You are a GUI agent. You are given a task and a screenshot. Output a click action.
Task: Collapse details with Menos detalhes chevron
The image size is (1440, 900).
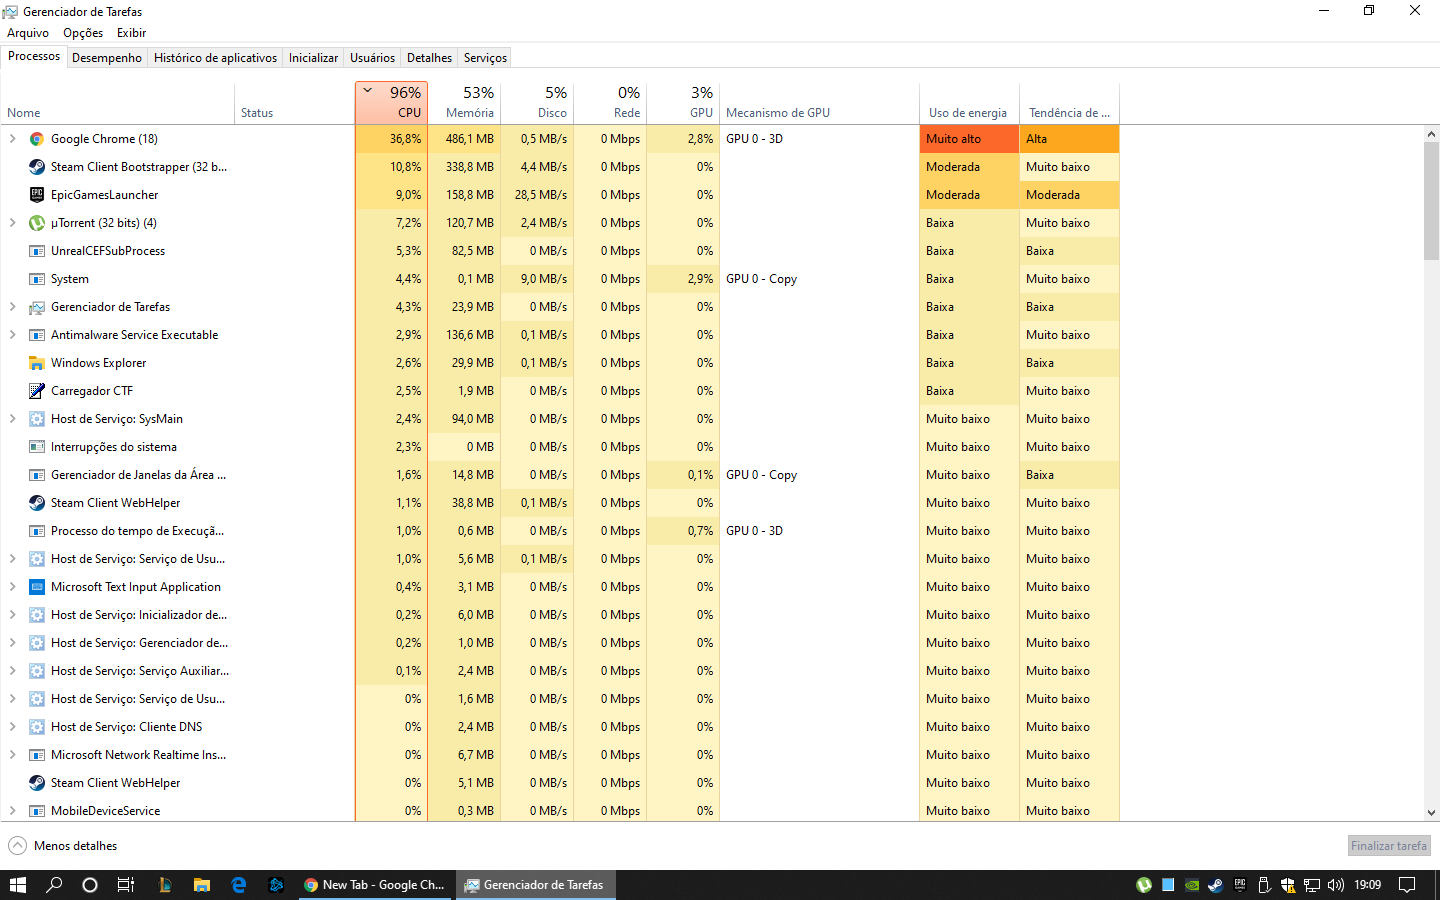pos(18,846)
